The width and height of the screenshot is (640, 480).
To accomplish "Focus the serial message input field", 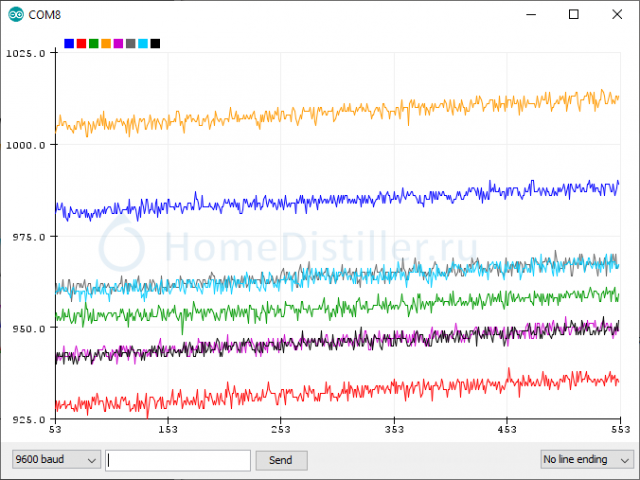I will pyautogui.click(x=178, y=460).
